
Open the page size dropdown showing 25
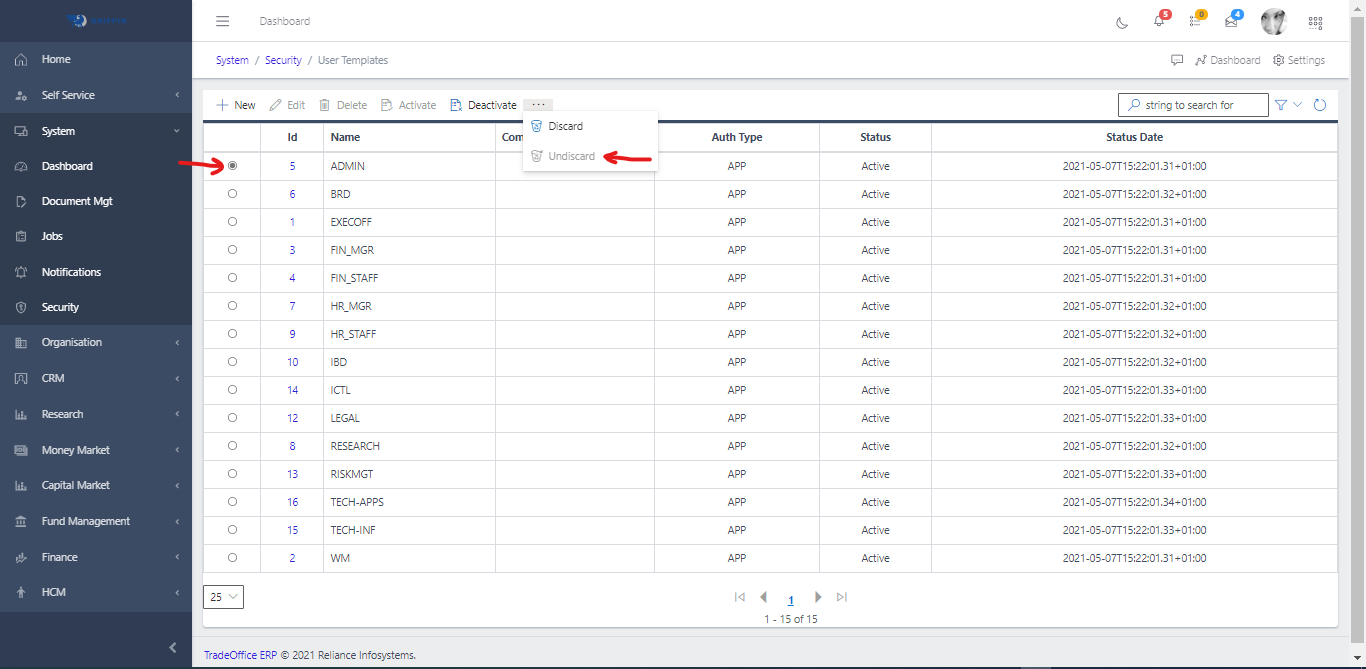click(x=223, y=597)
